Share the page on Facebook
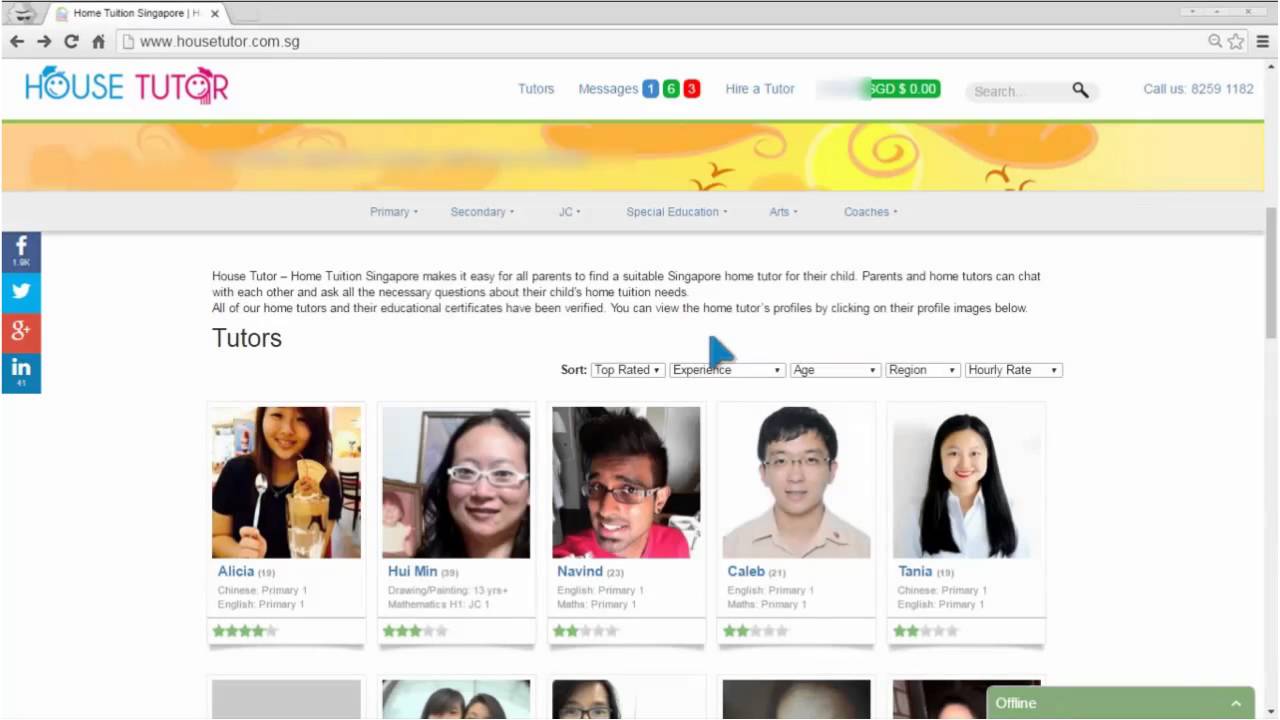The height and width of the screenshot is (720, 1280). [x=21, y=252]
